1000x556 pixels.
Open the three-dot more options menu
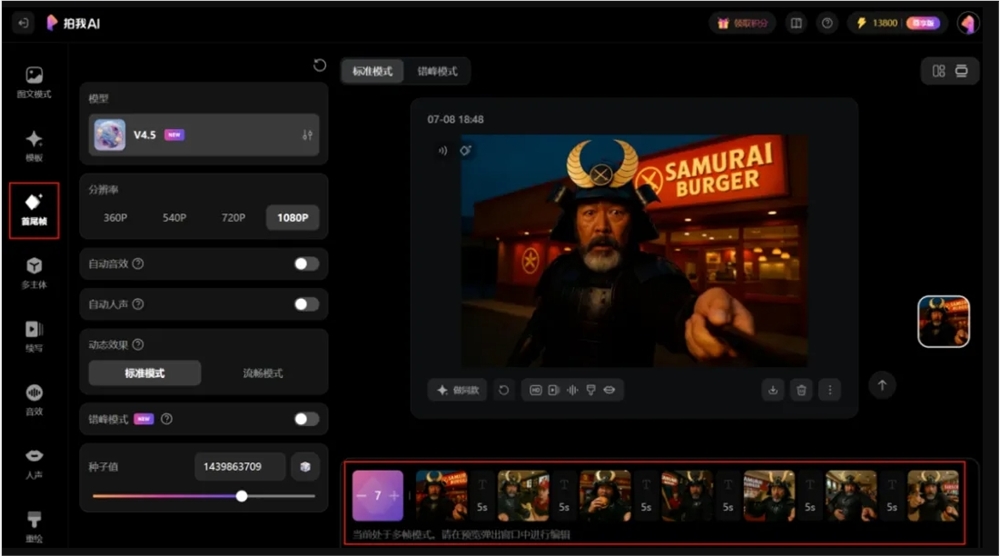coord(829,390)
